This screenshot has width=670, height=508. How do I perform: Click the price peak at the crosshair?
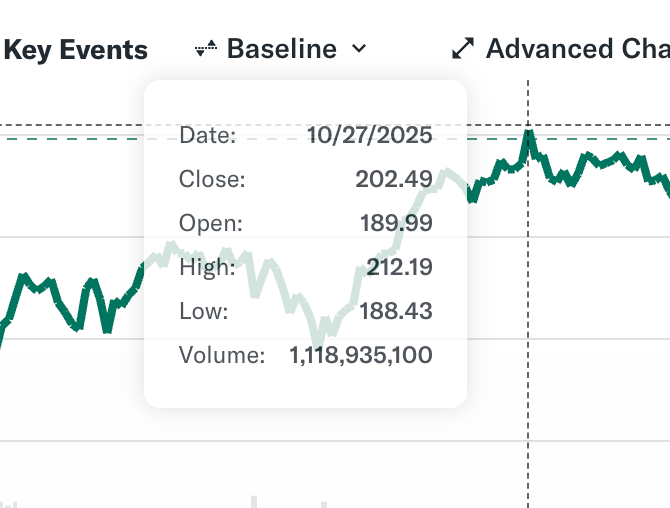528,133
